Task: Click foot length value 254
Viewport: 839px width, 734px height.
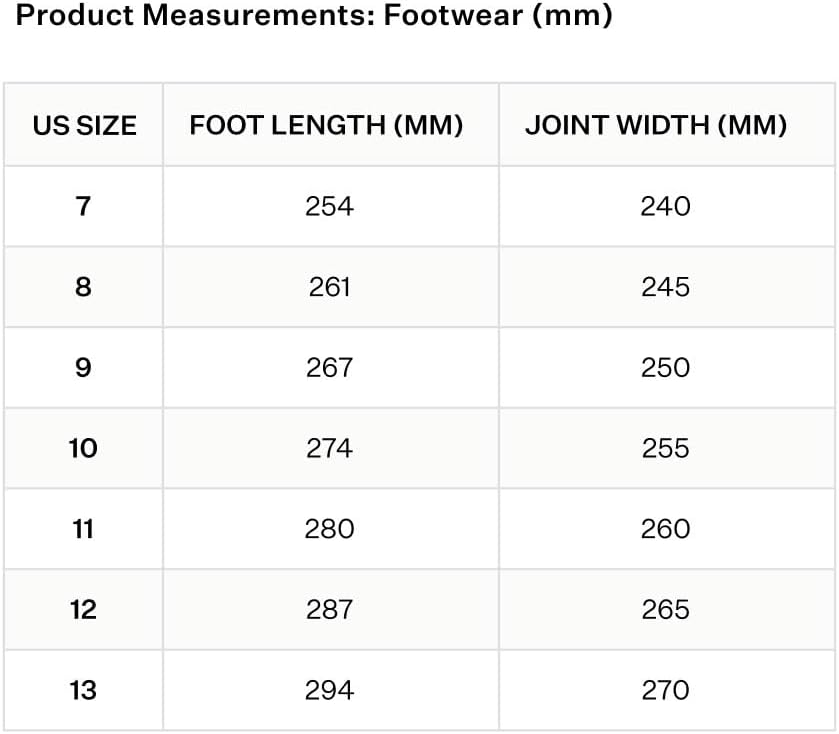Action: coord(329,206)
